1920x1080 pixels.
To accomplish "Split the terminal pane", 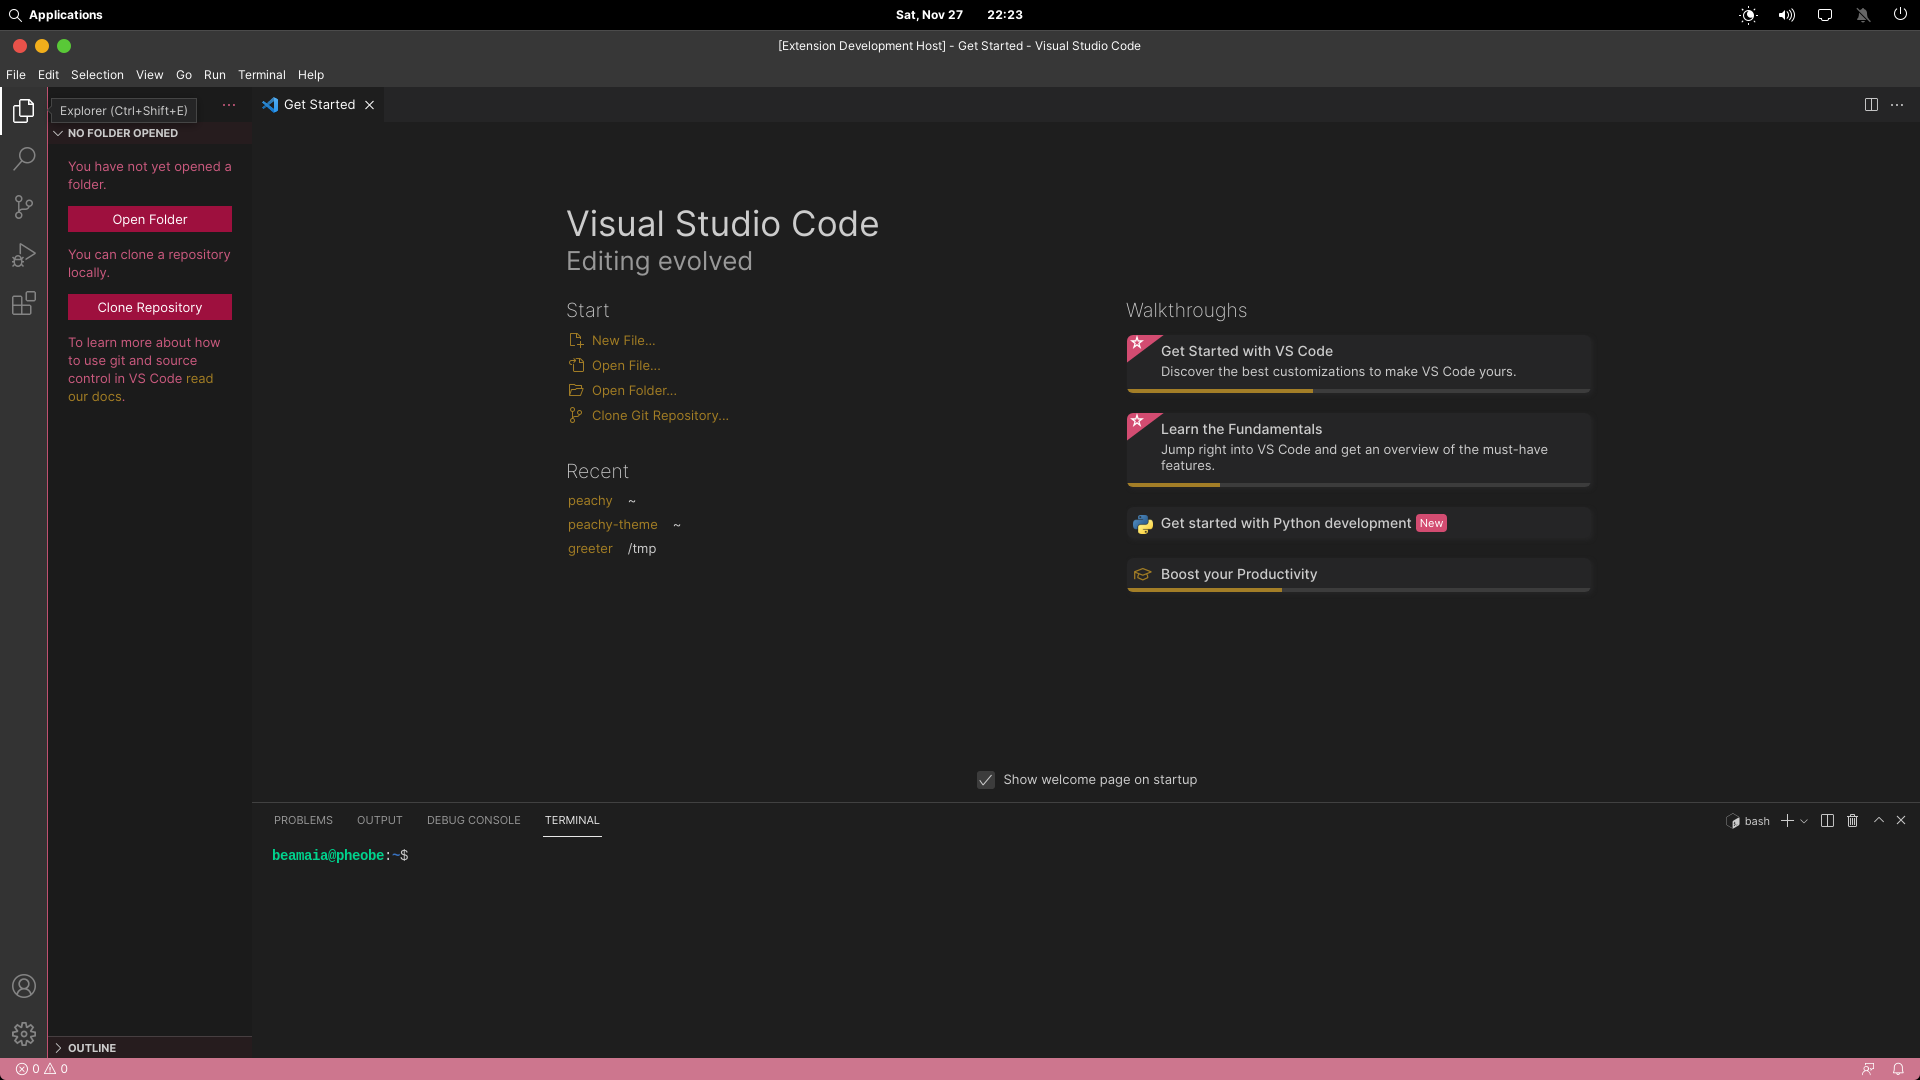I will point(1827,821).
